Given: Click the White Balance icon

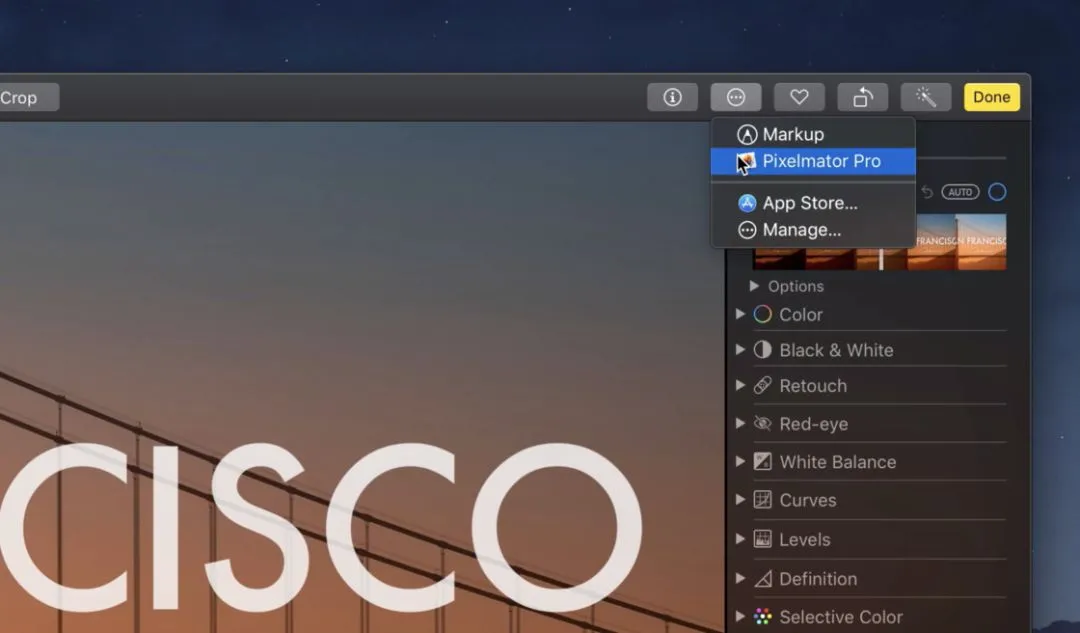Looking at the screenshot, I should coord(762,461).
